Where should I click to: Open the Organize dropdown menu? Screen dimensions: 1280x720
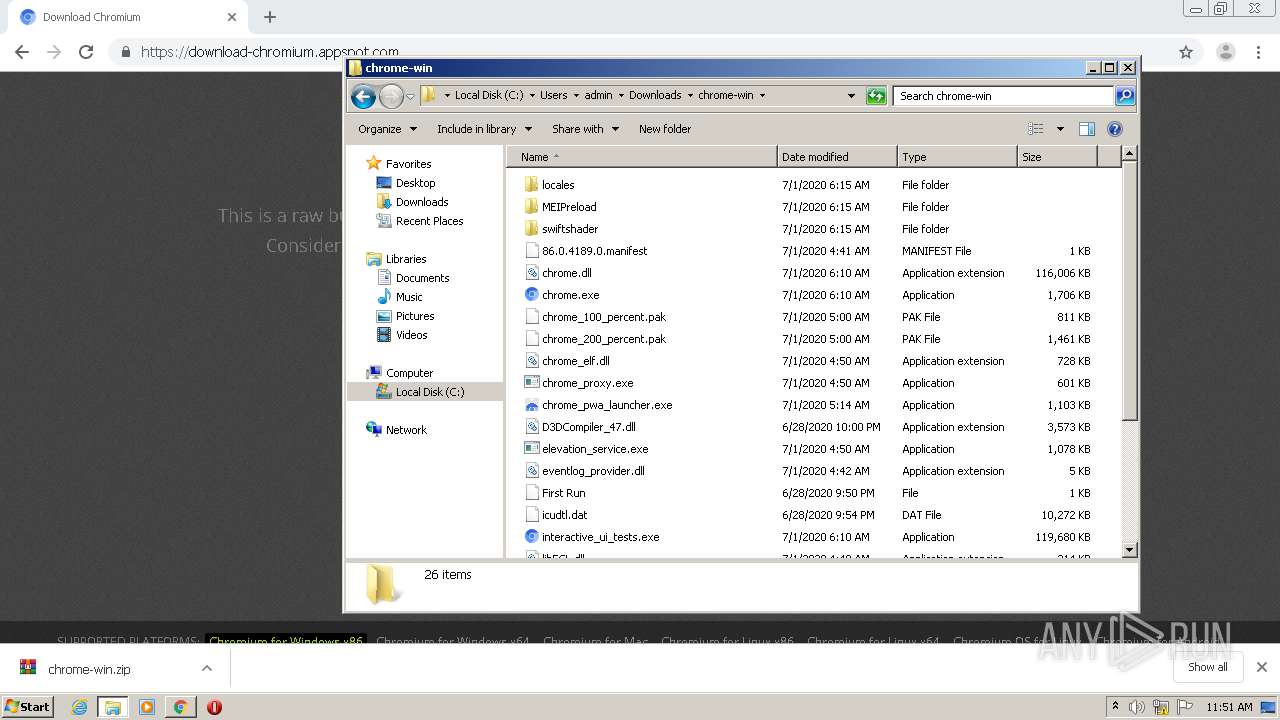(386, 129)
